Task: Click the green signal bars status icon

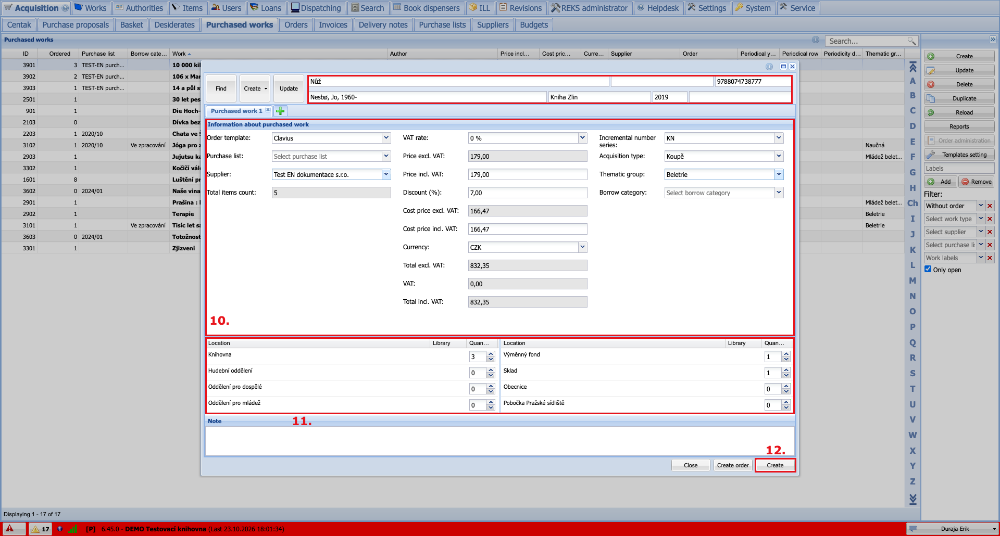Action: (73, 529)
